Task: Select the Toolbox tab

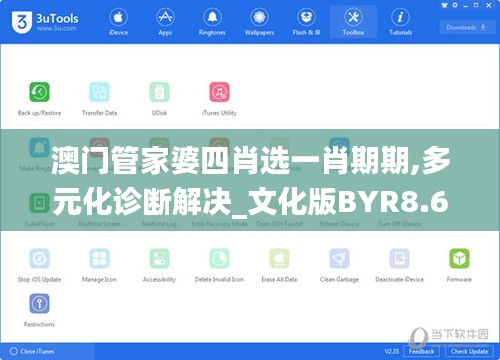Action: [353, 22]
